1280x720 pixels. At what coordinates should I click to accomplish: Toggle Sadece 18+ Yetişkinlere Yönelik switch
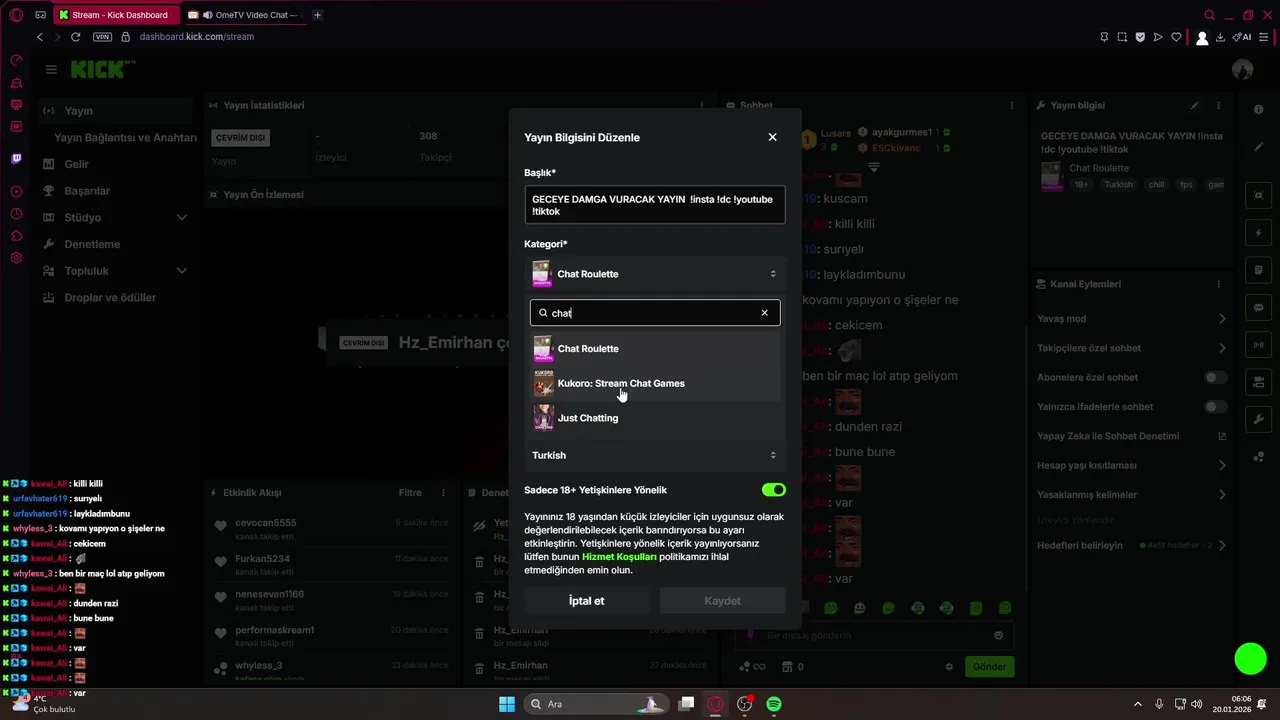point(774,490)
